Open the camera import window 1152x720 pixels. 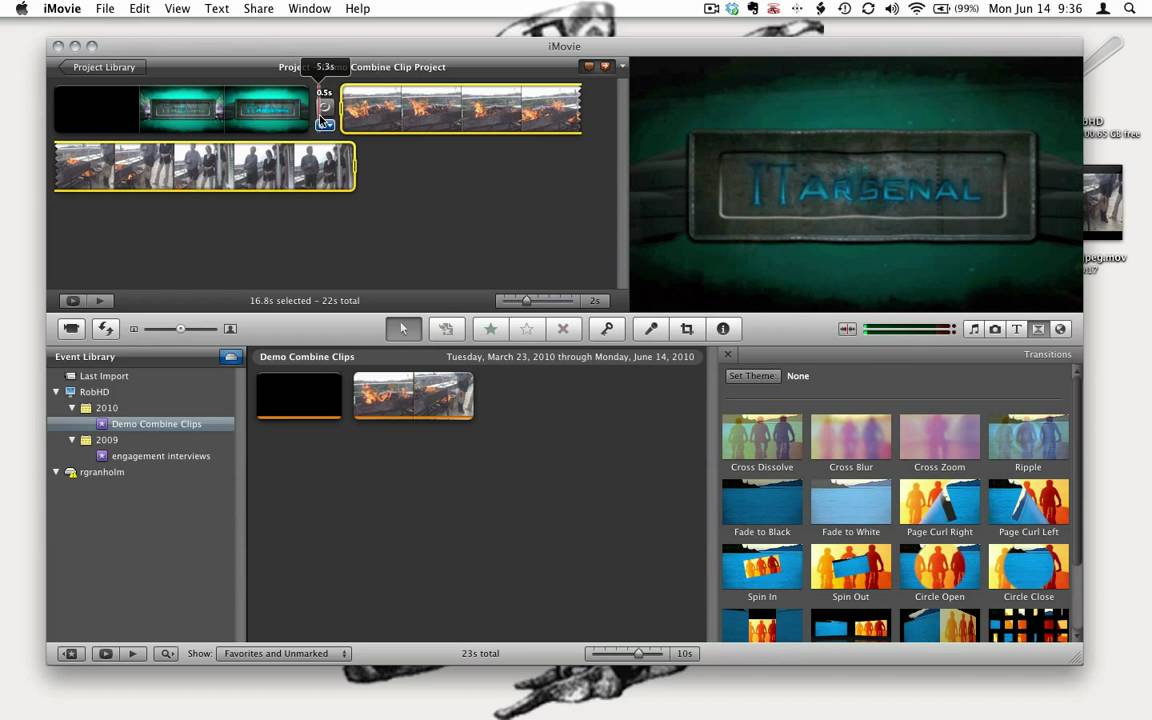[71, 329]
